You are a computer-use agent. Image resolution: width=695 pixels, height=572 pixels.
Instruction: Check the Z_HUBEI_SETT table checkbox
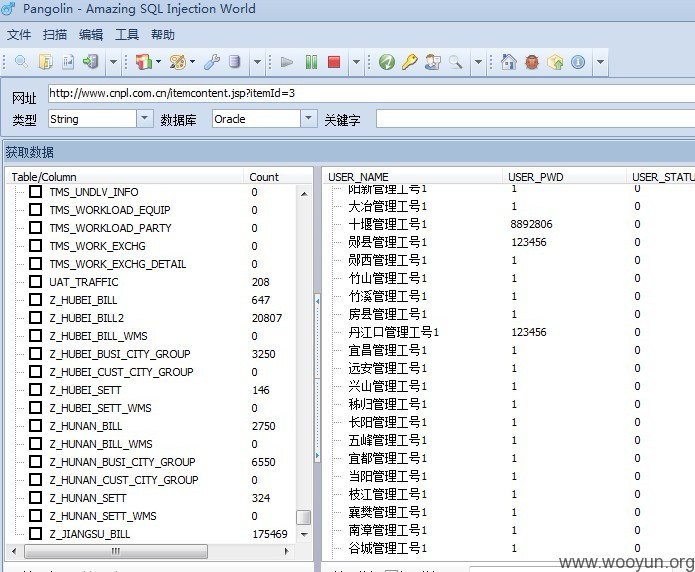(35, 390)
